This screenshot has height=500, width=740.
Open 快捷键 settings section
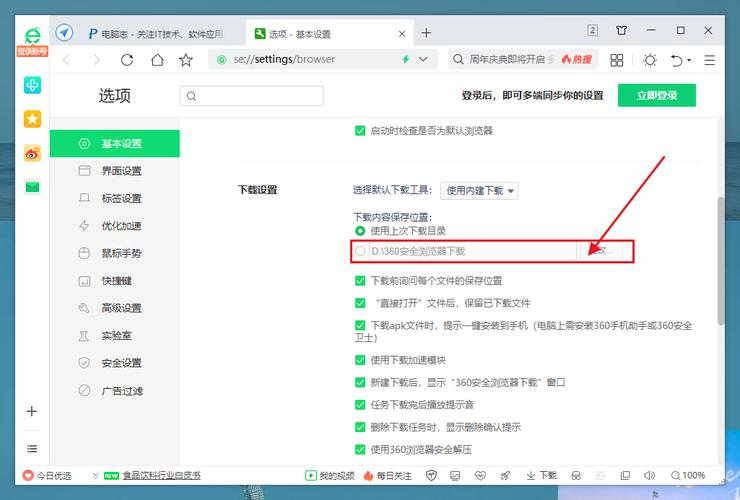coord(115,280)
